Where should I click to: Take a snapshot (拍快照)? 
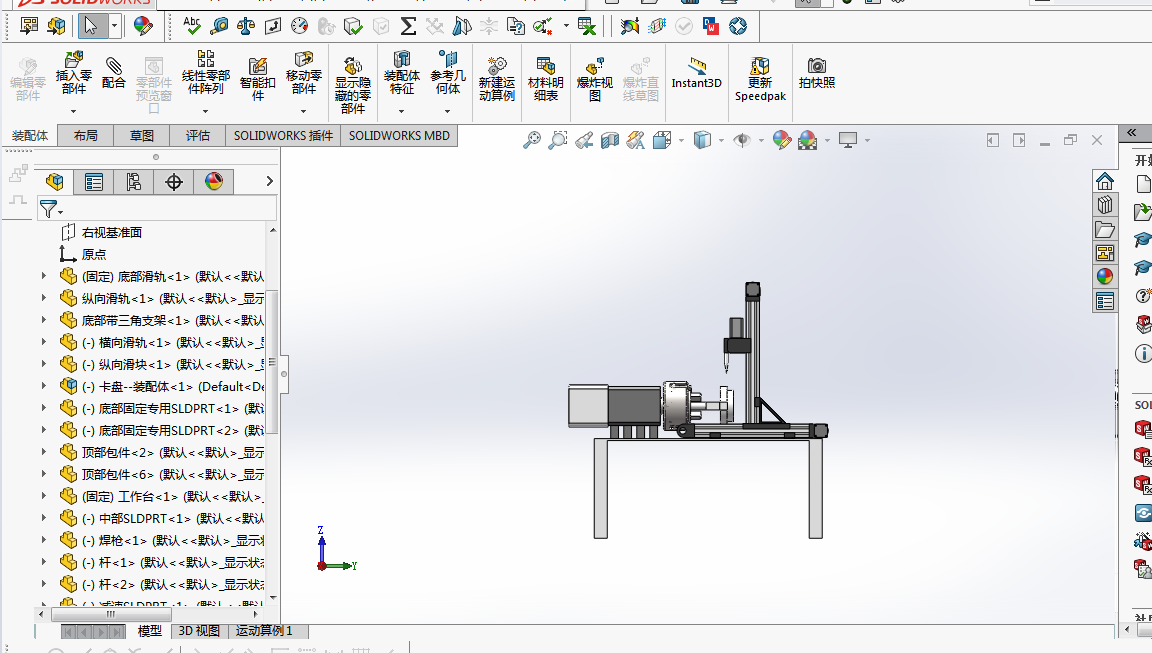coord(817,73)
